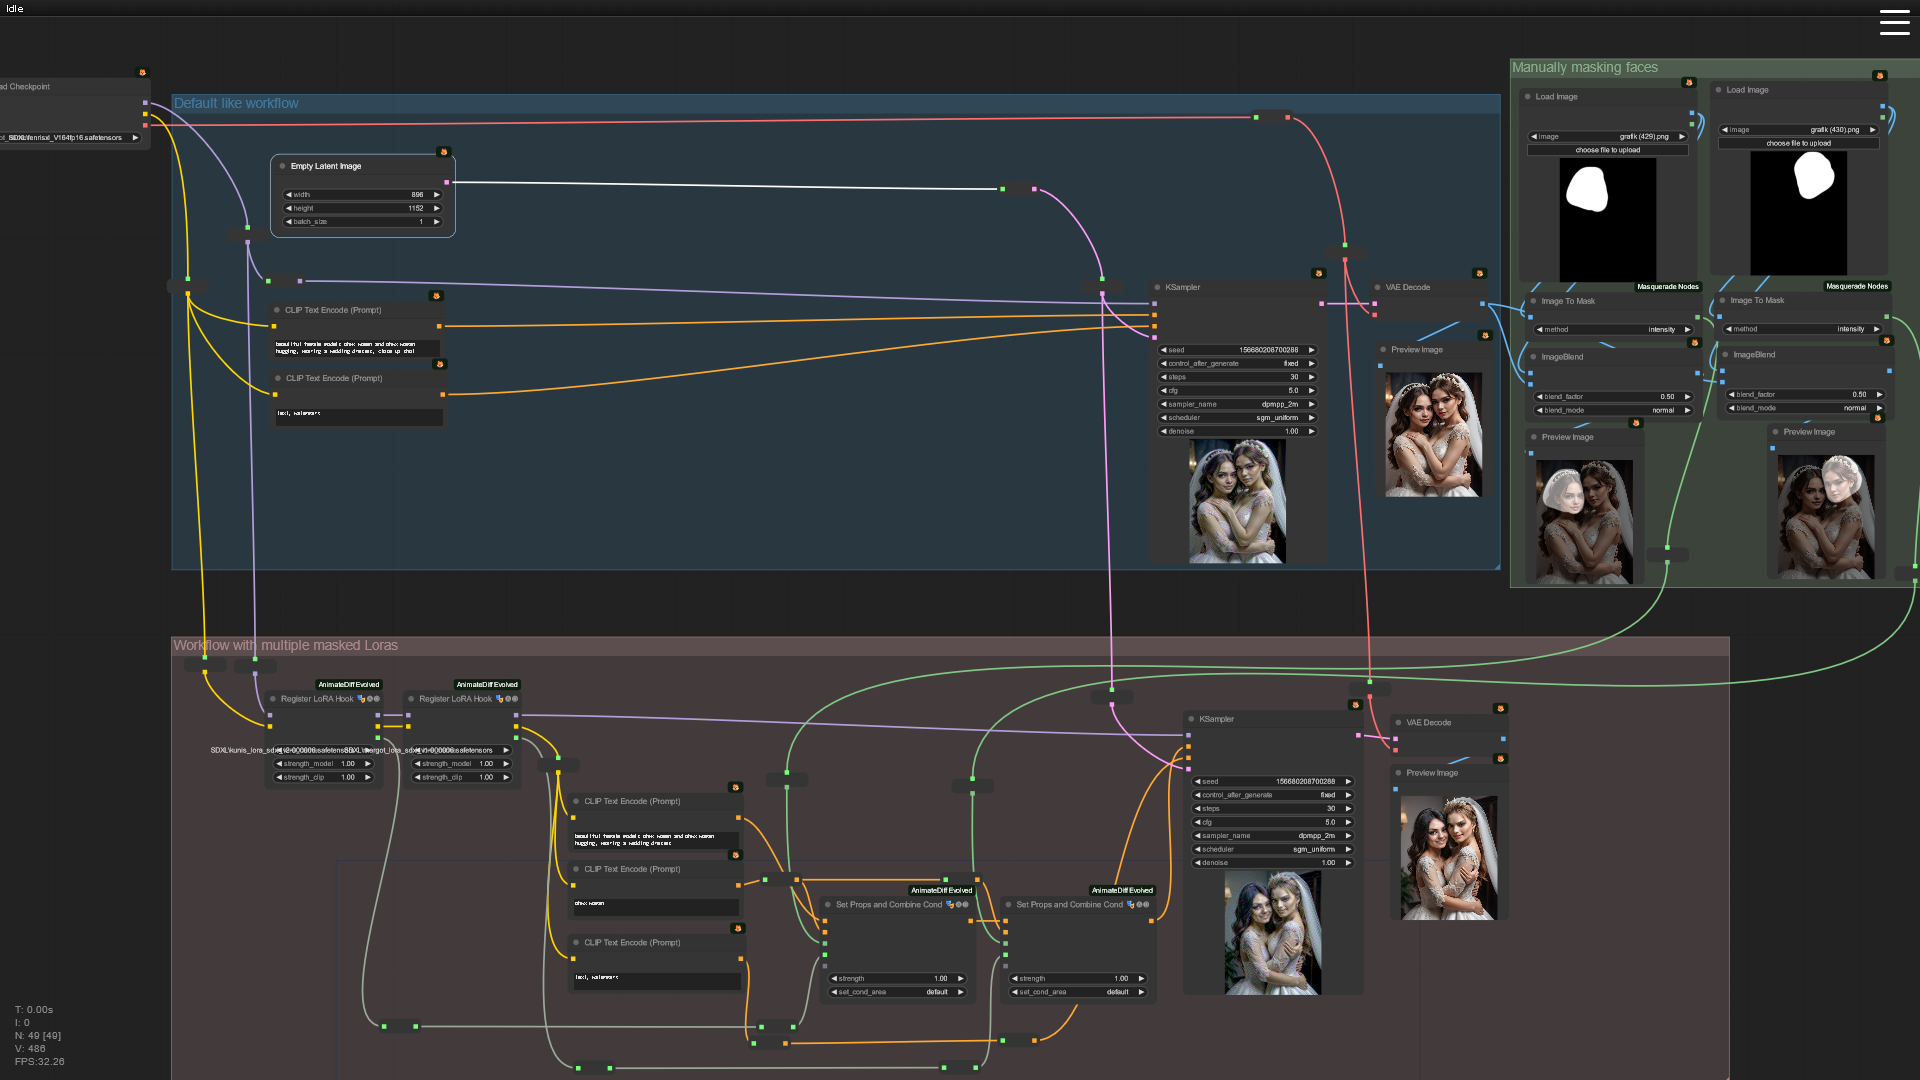
Task: Collapse left Image To Mask node via title dot
Action: coord(1533,301)
